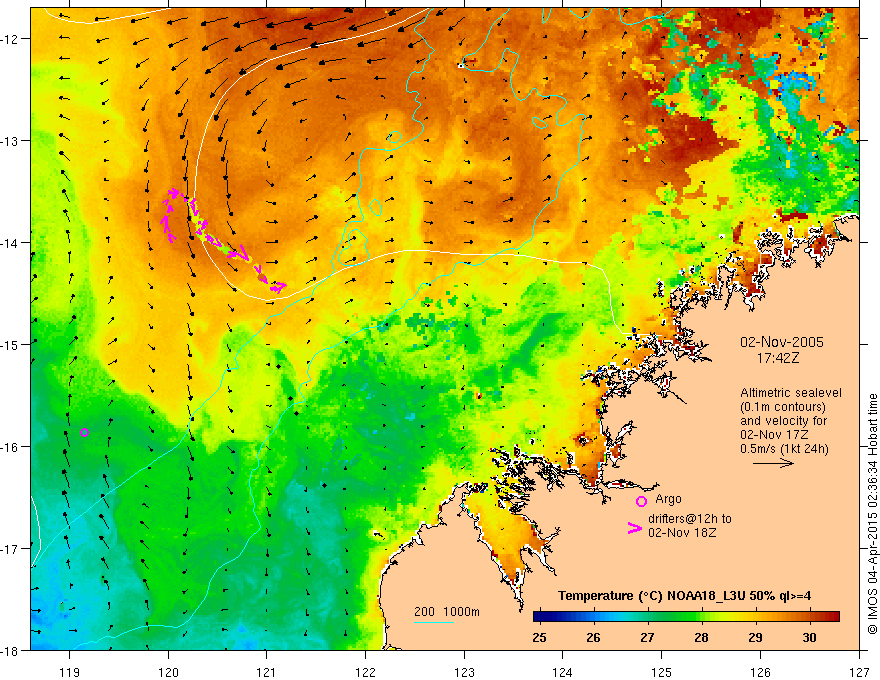Click the latitude axis label -12

[x=11, y=39]
